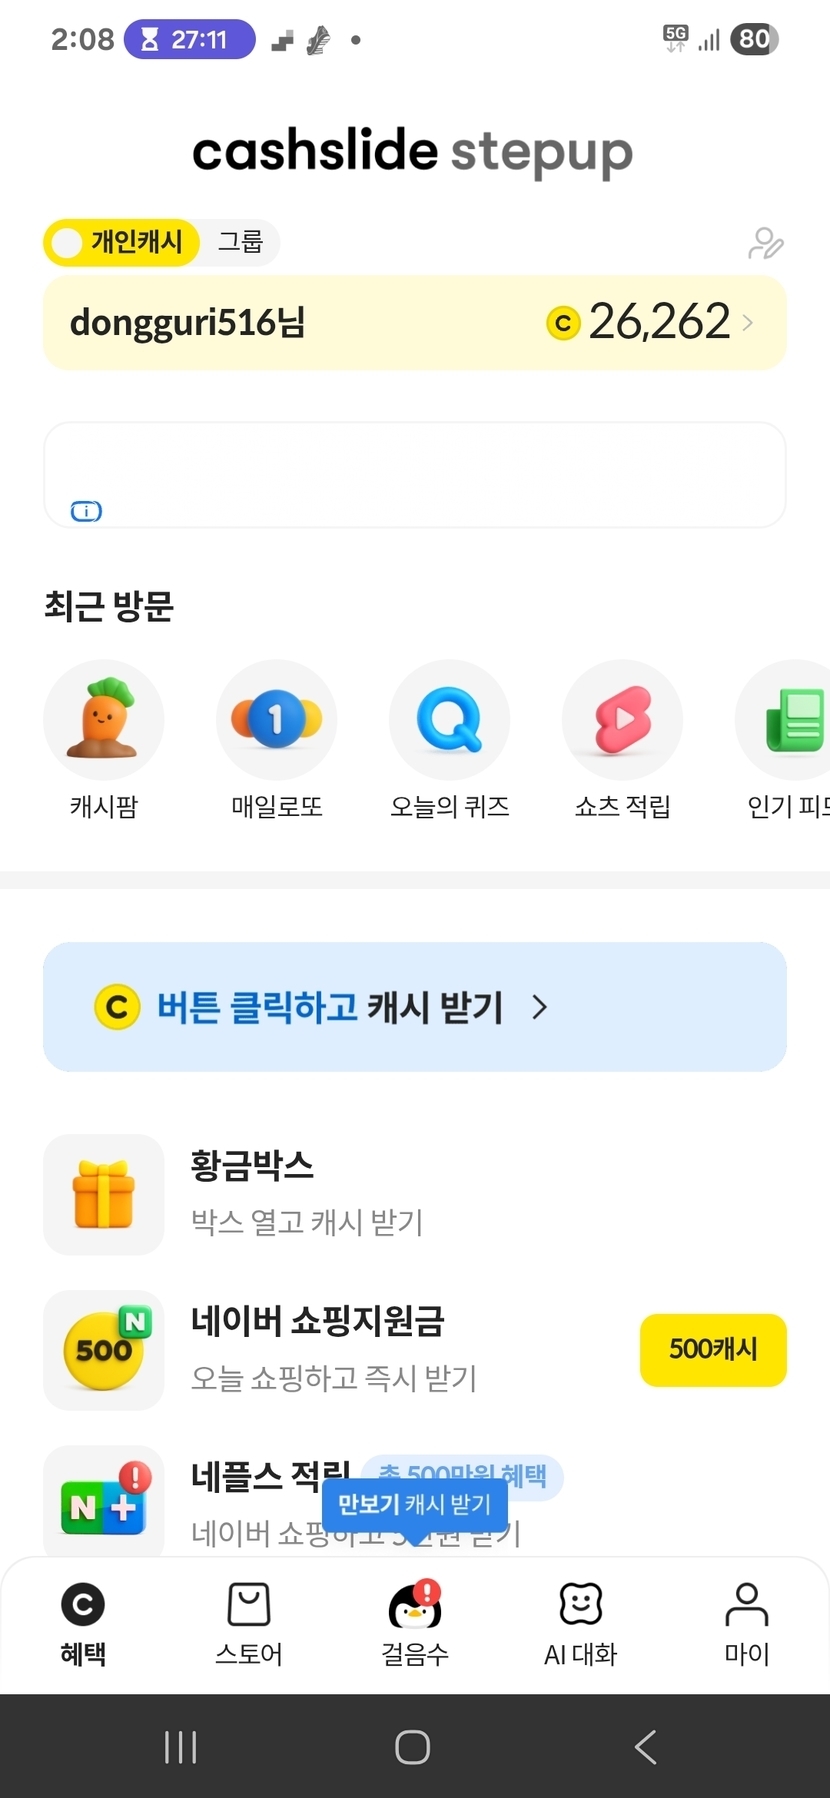Open the 쇼츠 적립 shorts icon
The width and height of the screenshot is (830, 1798).
(623, 720)
